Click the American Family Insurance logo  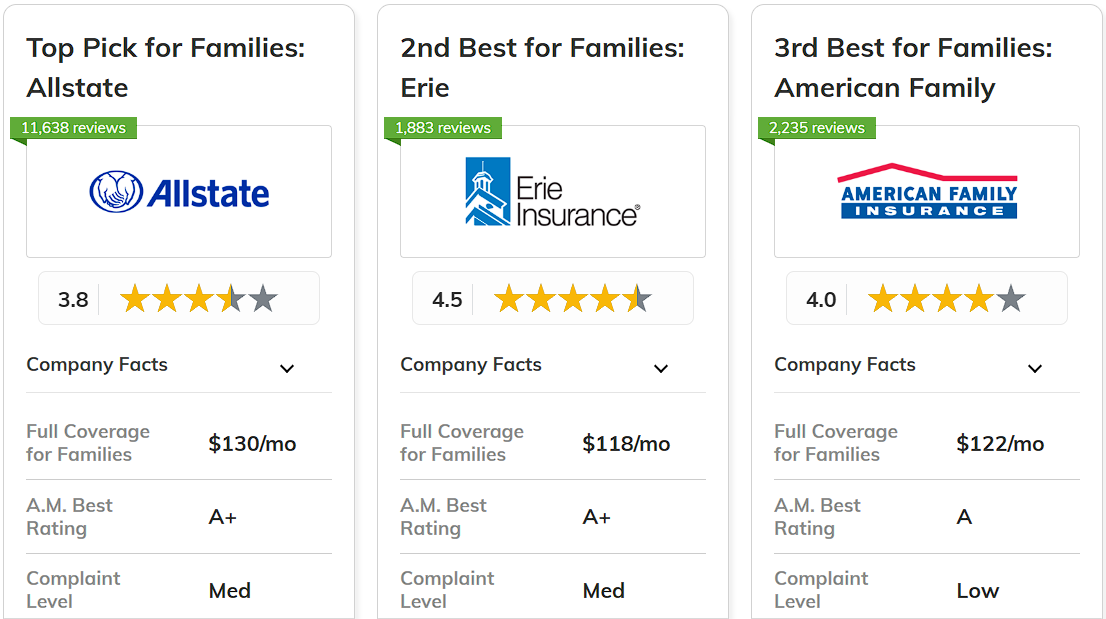point(927,191)
